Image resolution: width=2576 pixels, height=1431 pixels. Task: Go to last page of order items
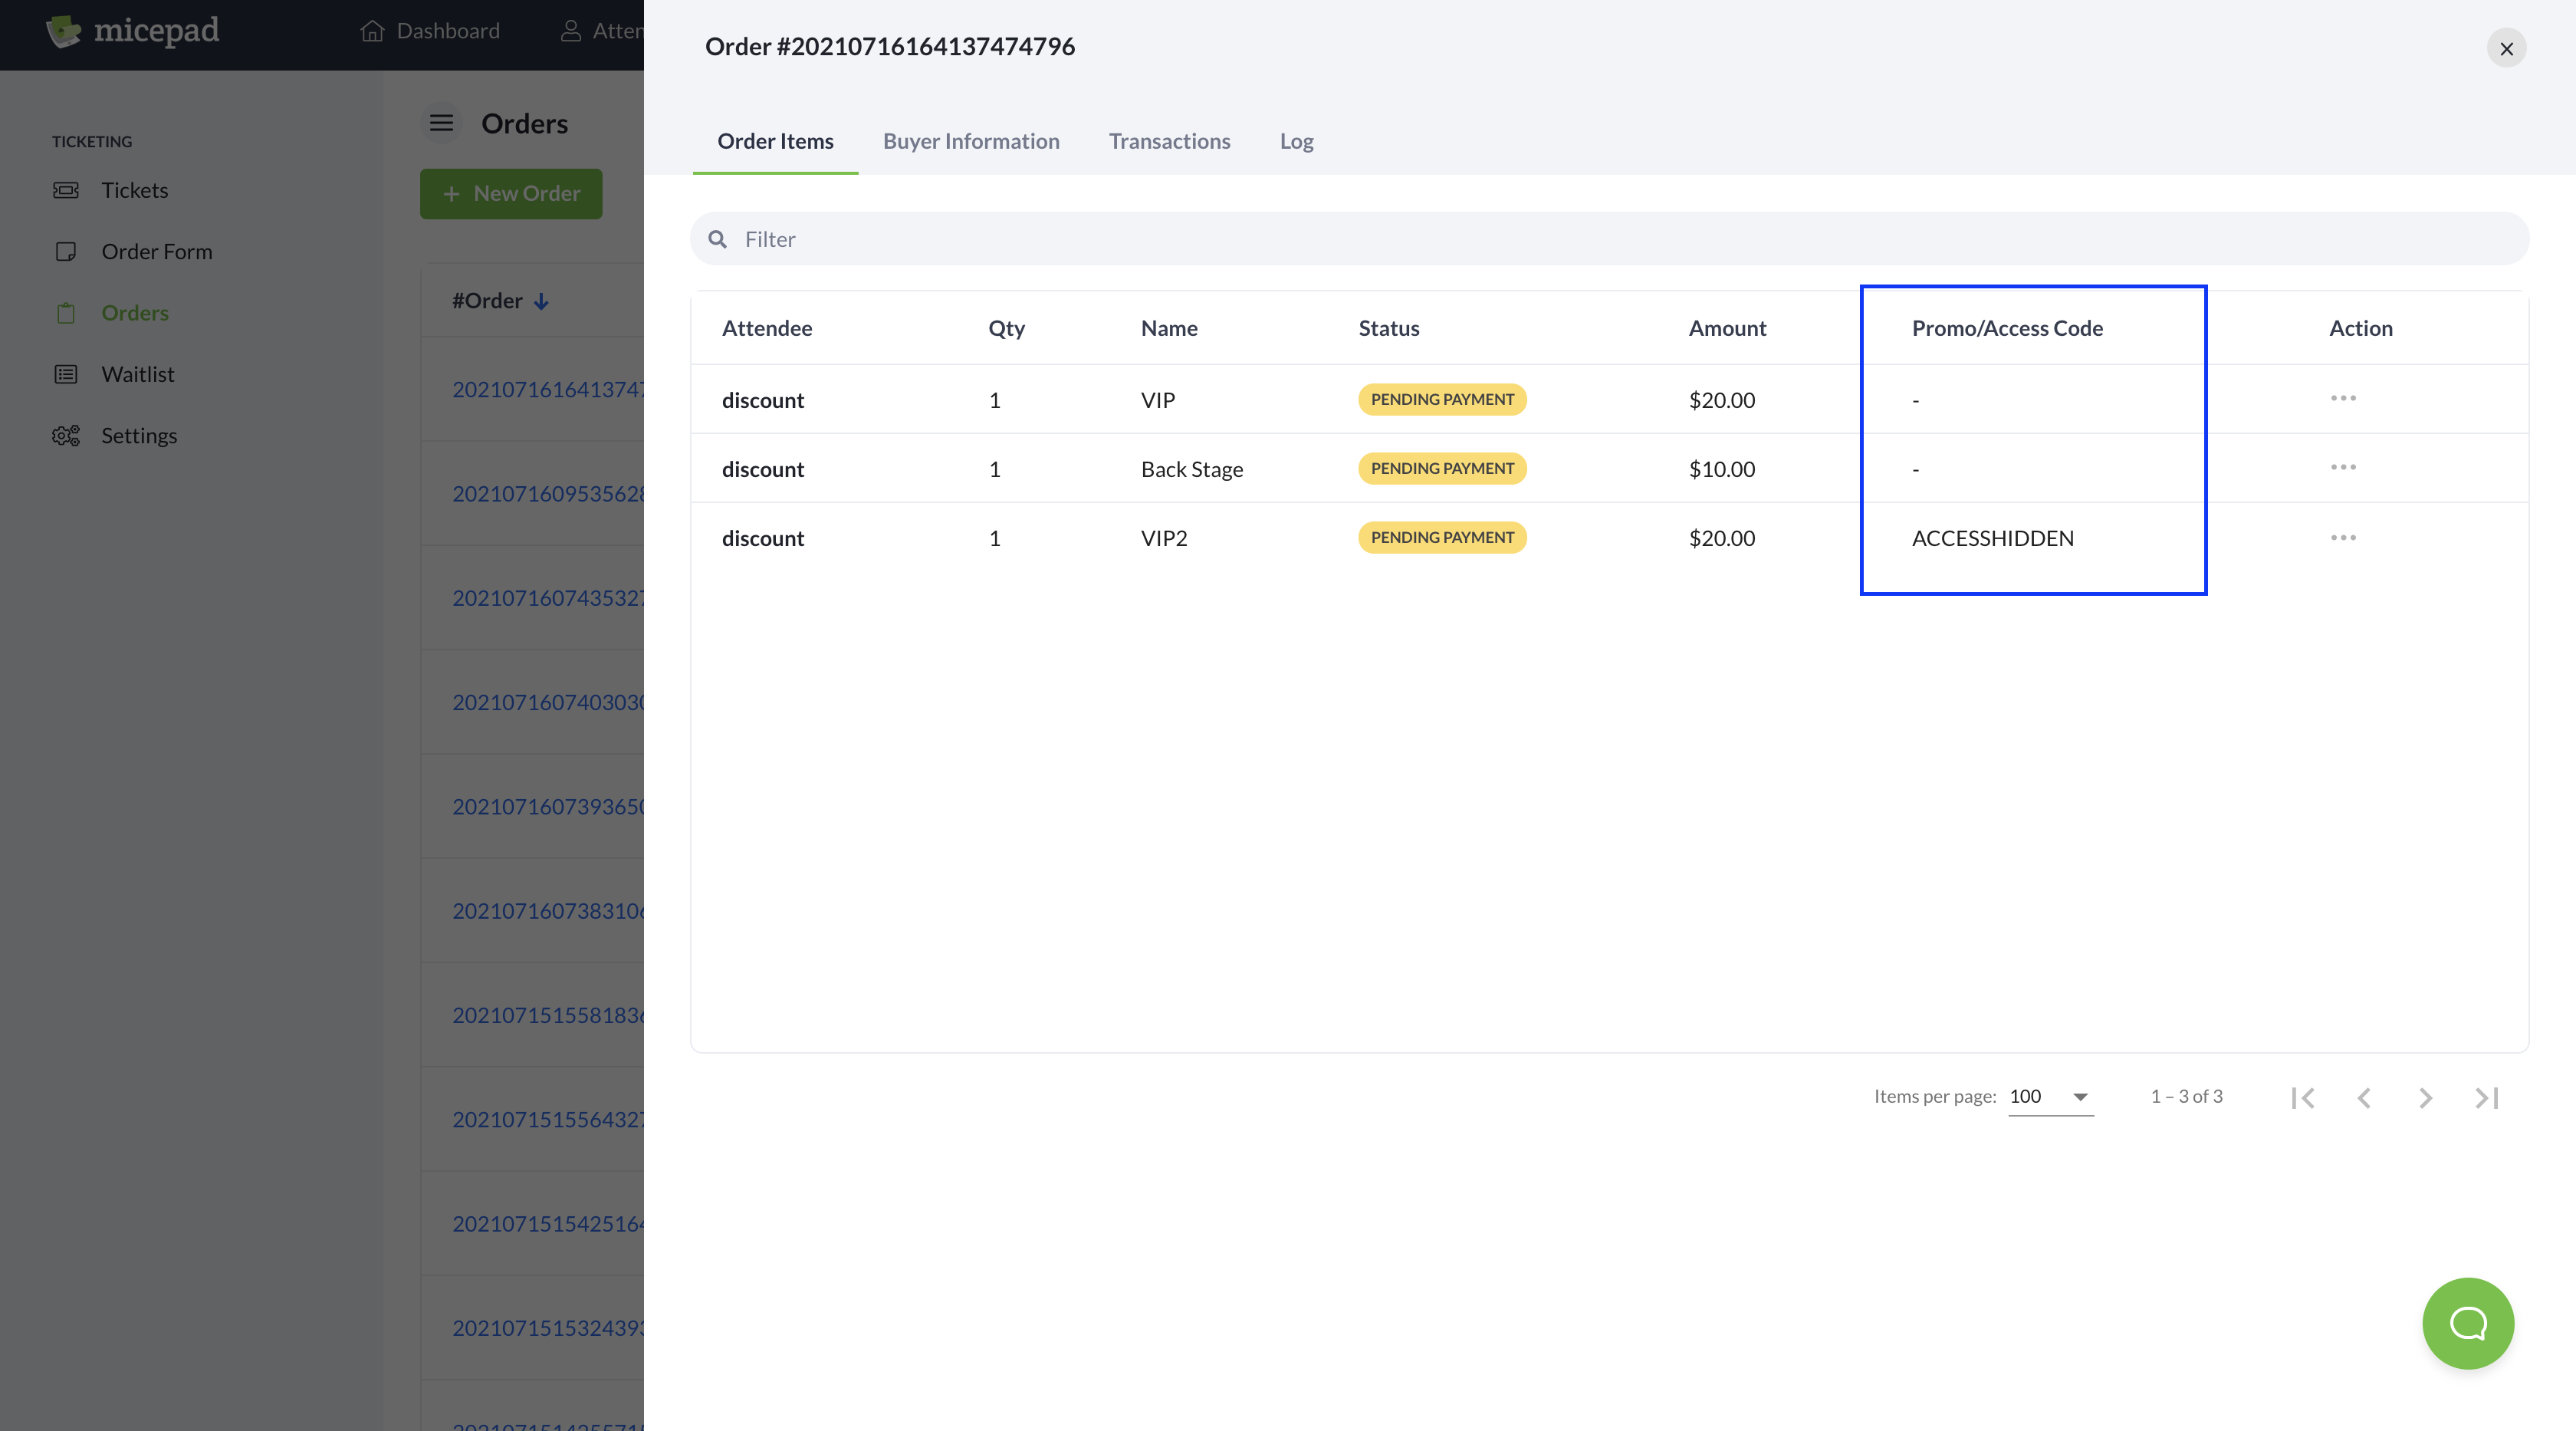click(2487, 1097)
